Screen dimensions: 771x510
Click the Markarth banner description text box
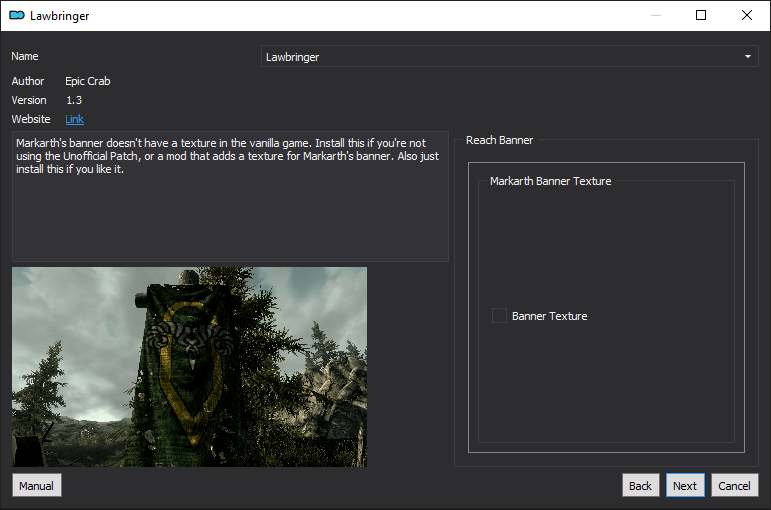coord(230,196)
